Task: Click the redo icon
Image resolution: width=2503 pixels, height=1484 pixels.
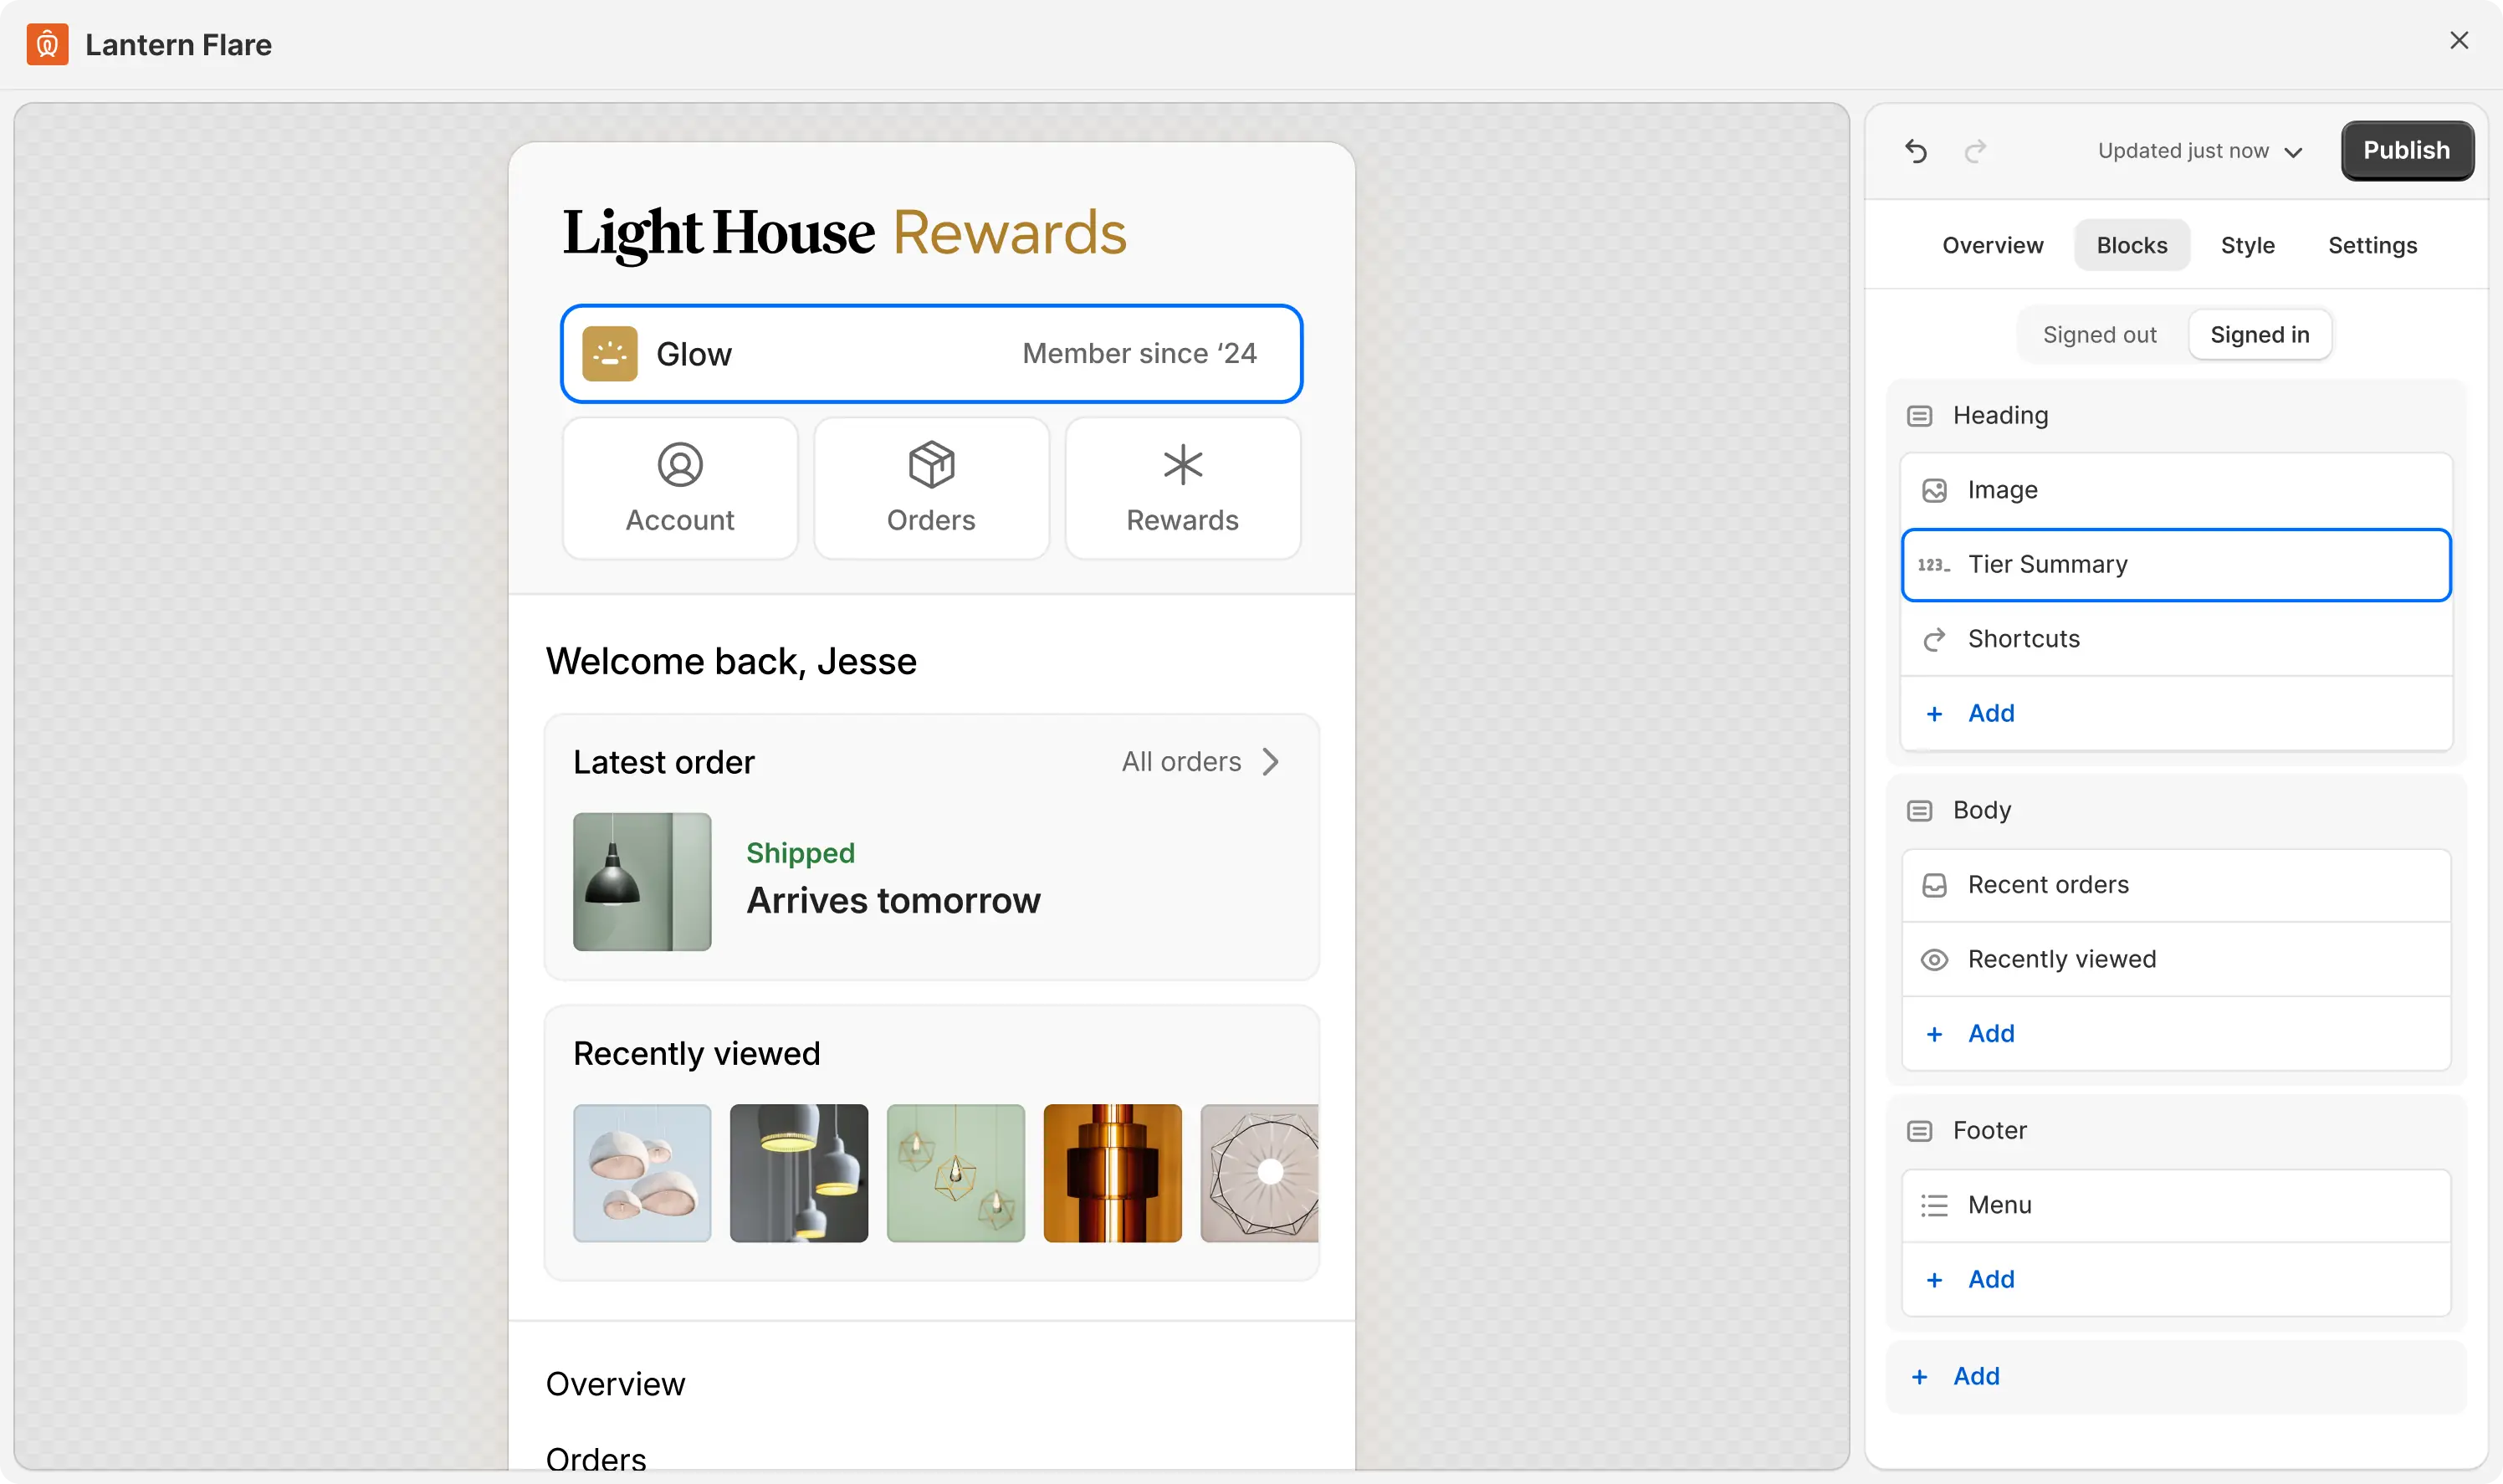Action: tap(1976, 151)
